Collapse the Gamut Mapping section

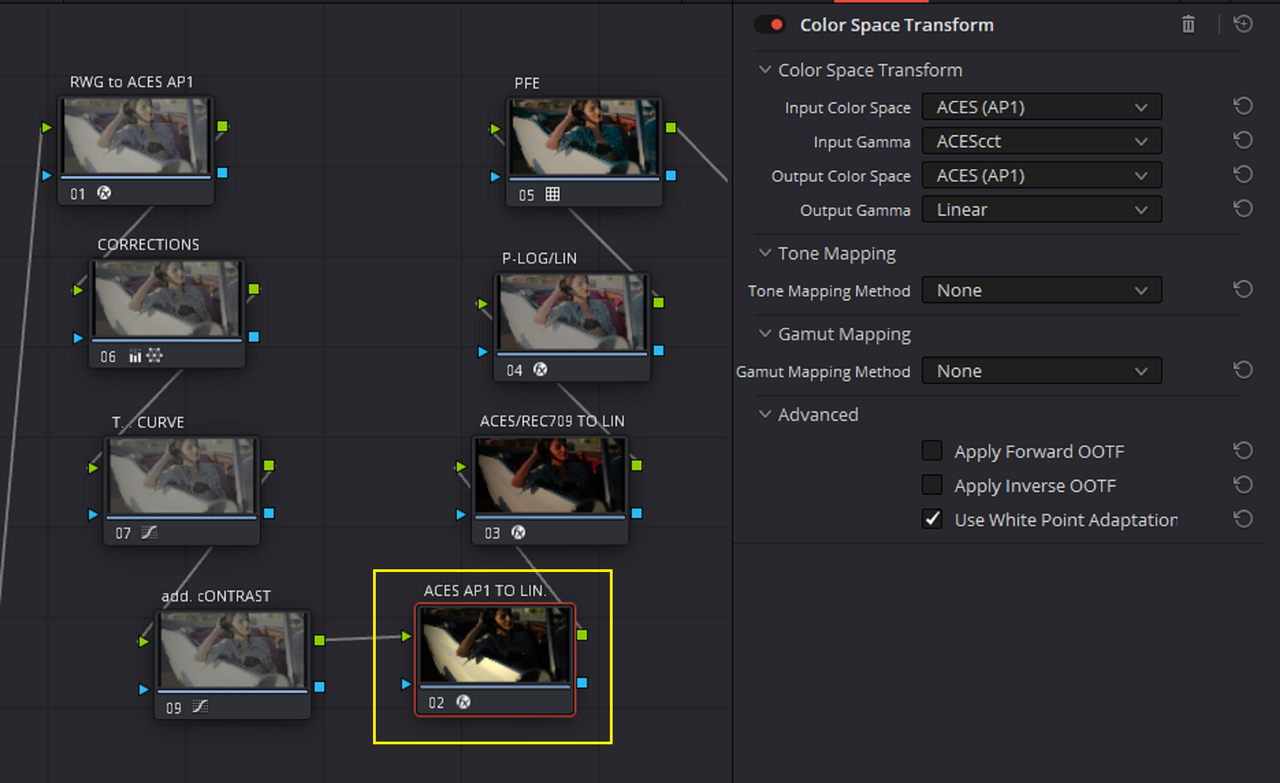765,334
